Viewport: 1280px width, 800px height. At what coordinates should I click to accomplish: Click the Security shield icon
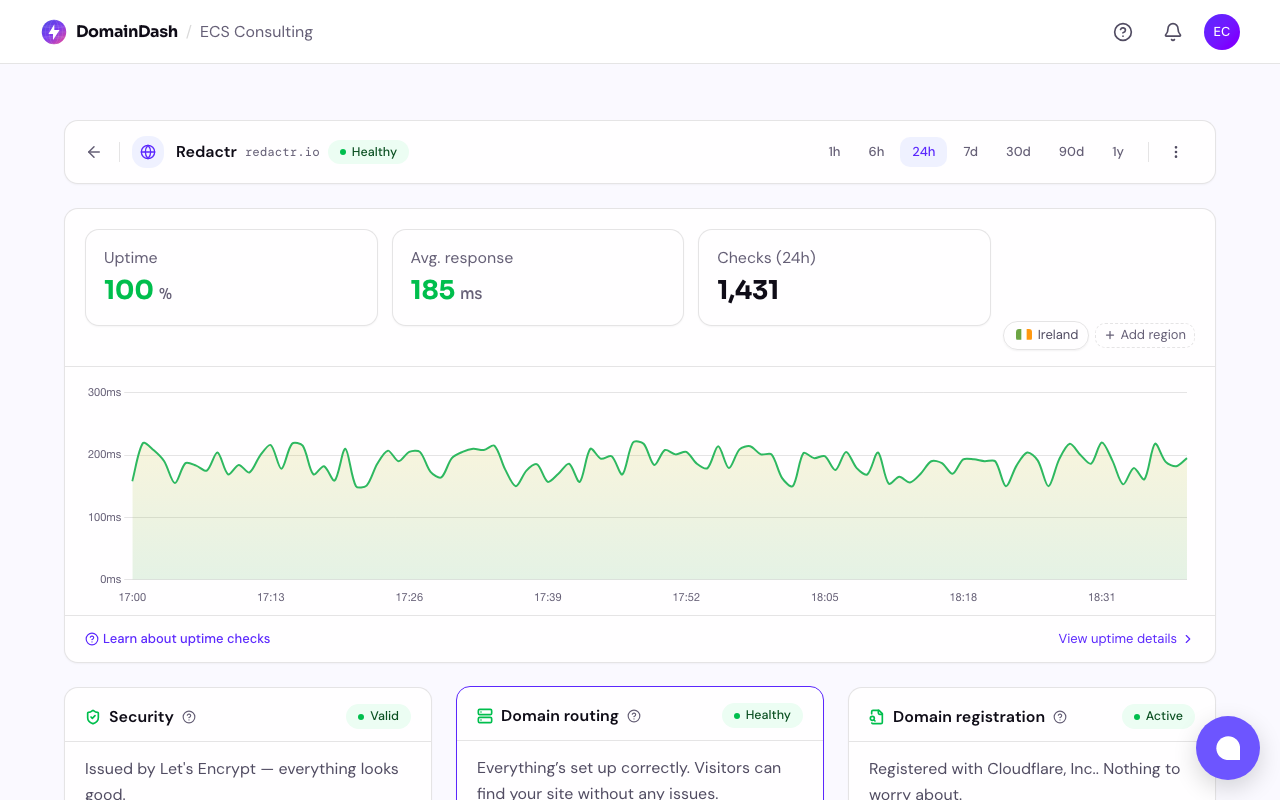[91, 716]
